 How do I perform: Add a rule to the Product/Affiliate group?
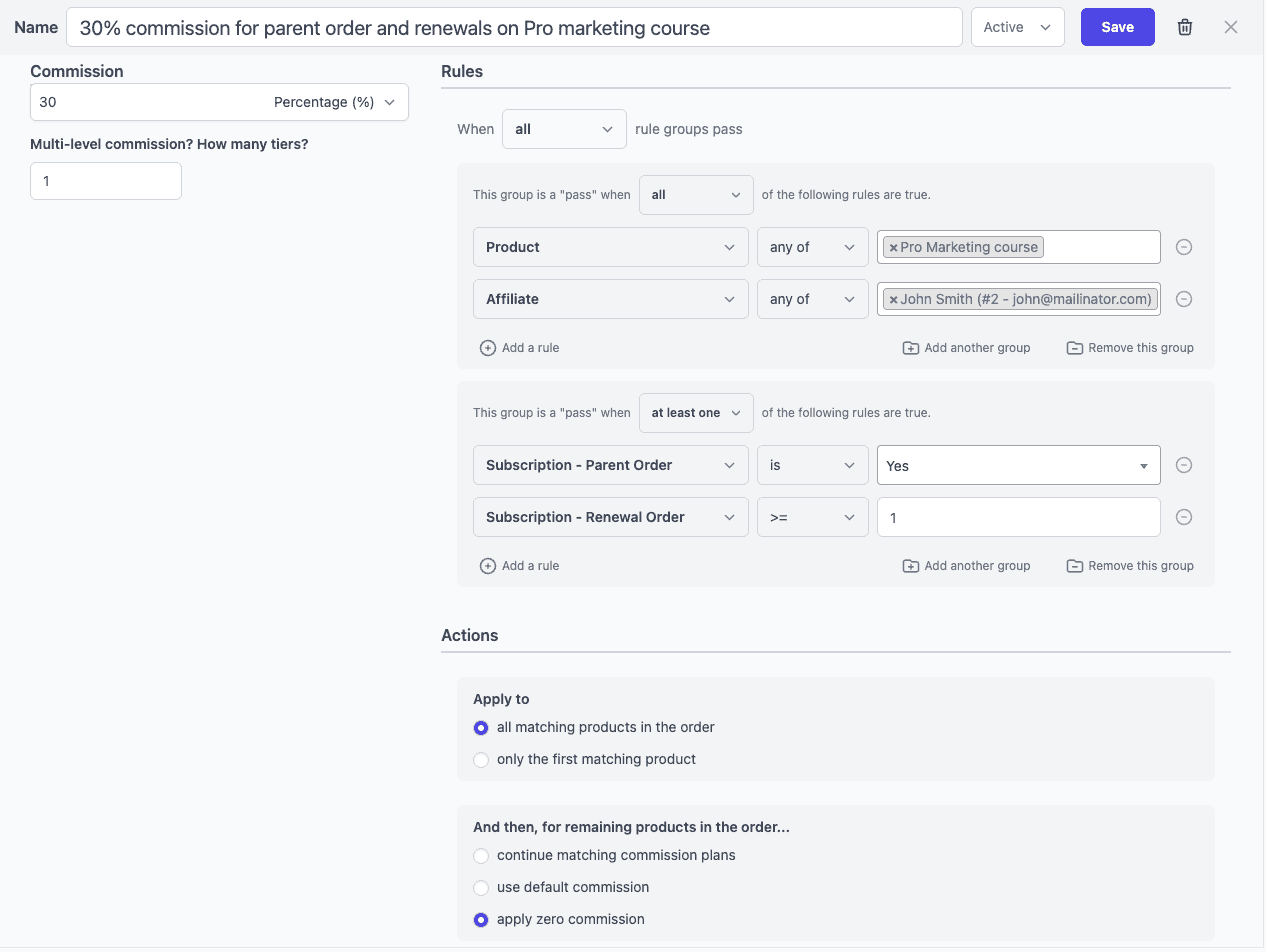click(520, 348)
